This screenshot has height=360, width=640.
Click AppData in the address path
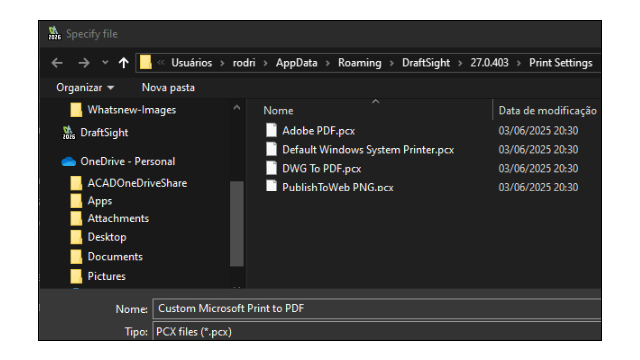296,63
